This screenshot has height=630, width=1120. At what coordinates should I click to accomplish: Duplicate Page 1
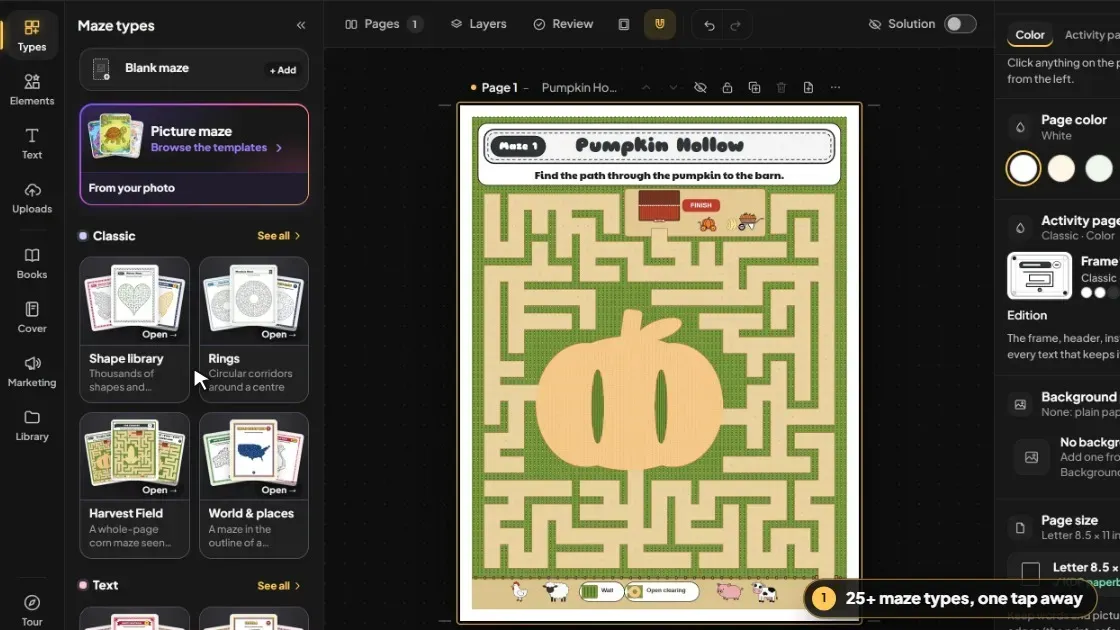[x=754, y=88]
